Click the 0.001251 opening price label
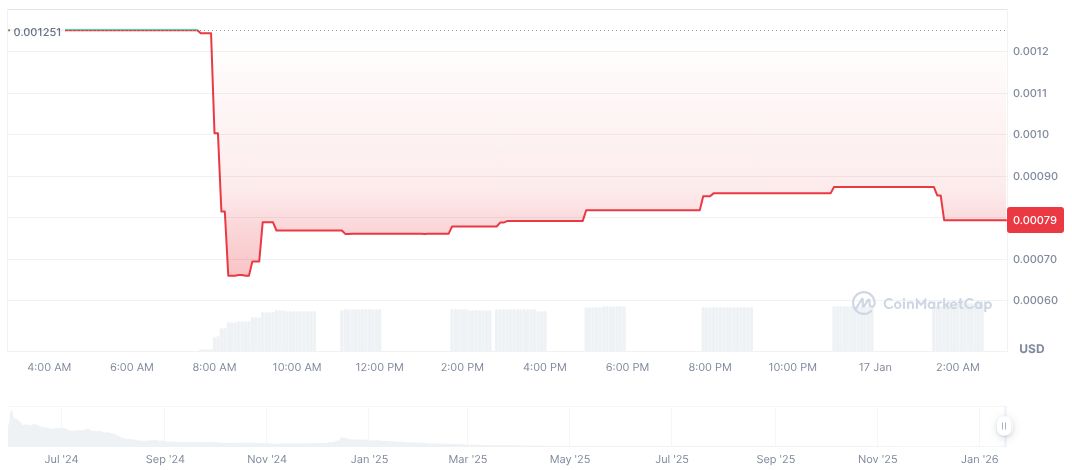Viewport: 1072px width, 470px height. coord(36,32)
